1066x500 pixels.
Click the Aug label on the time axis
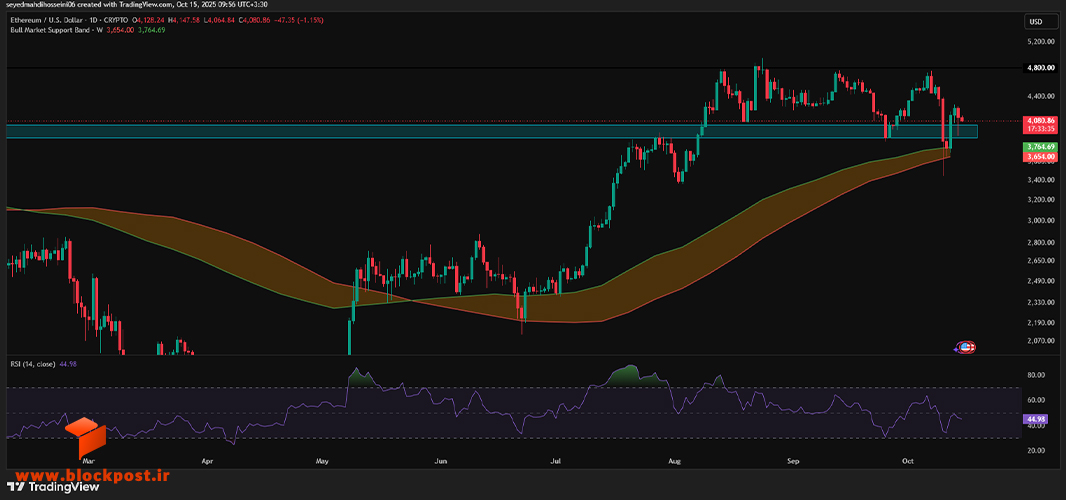pos(674,461)
